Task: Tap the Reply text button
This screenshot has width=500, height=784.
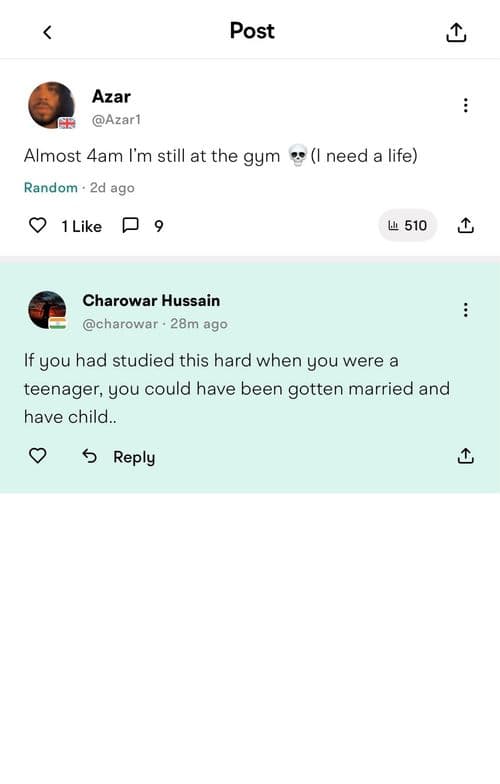Action: point(134,457)
